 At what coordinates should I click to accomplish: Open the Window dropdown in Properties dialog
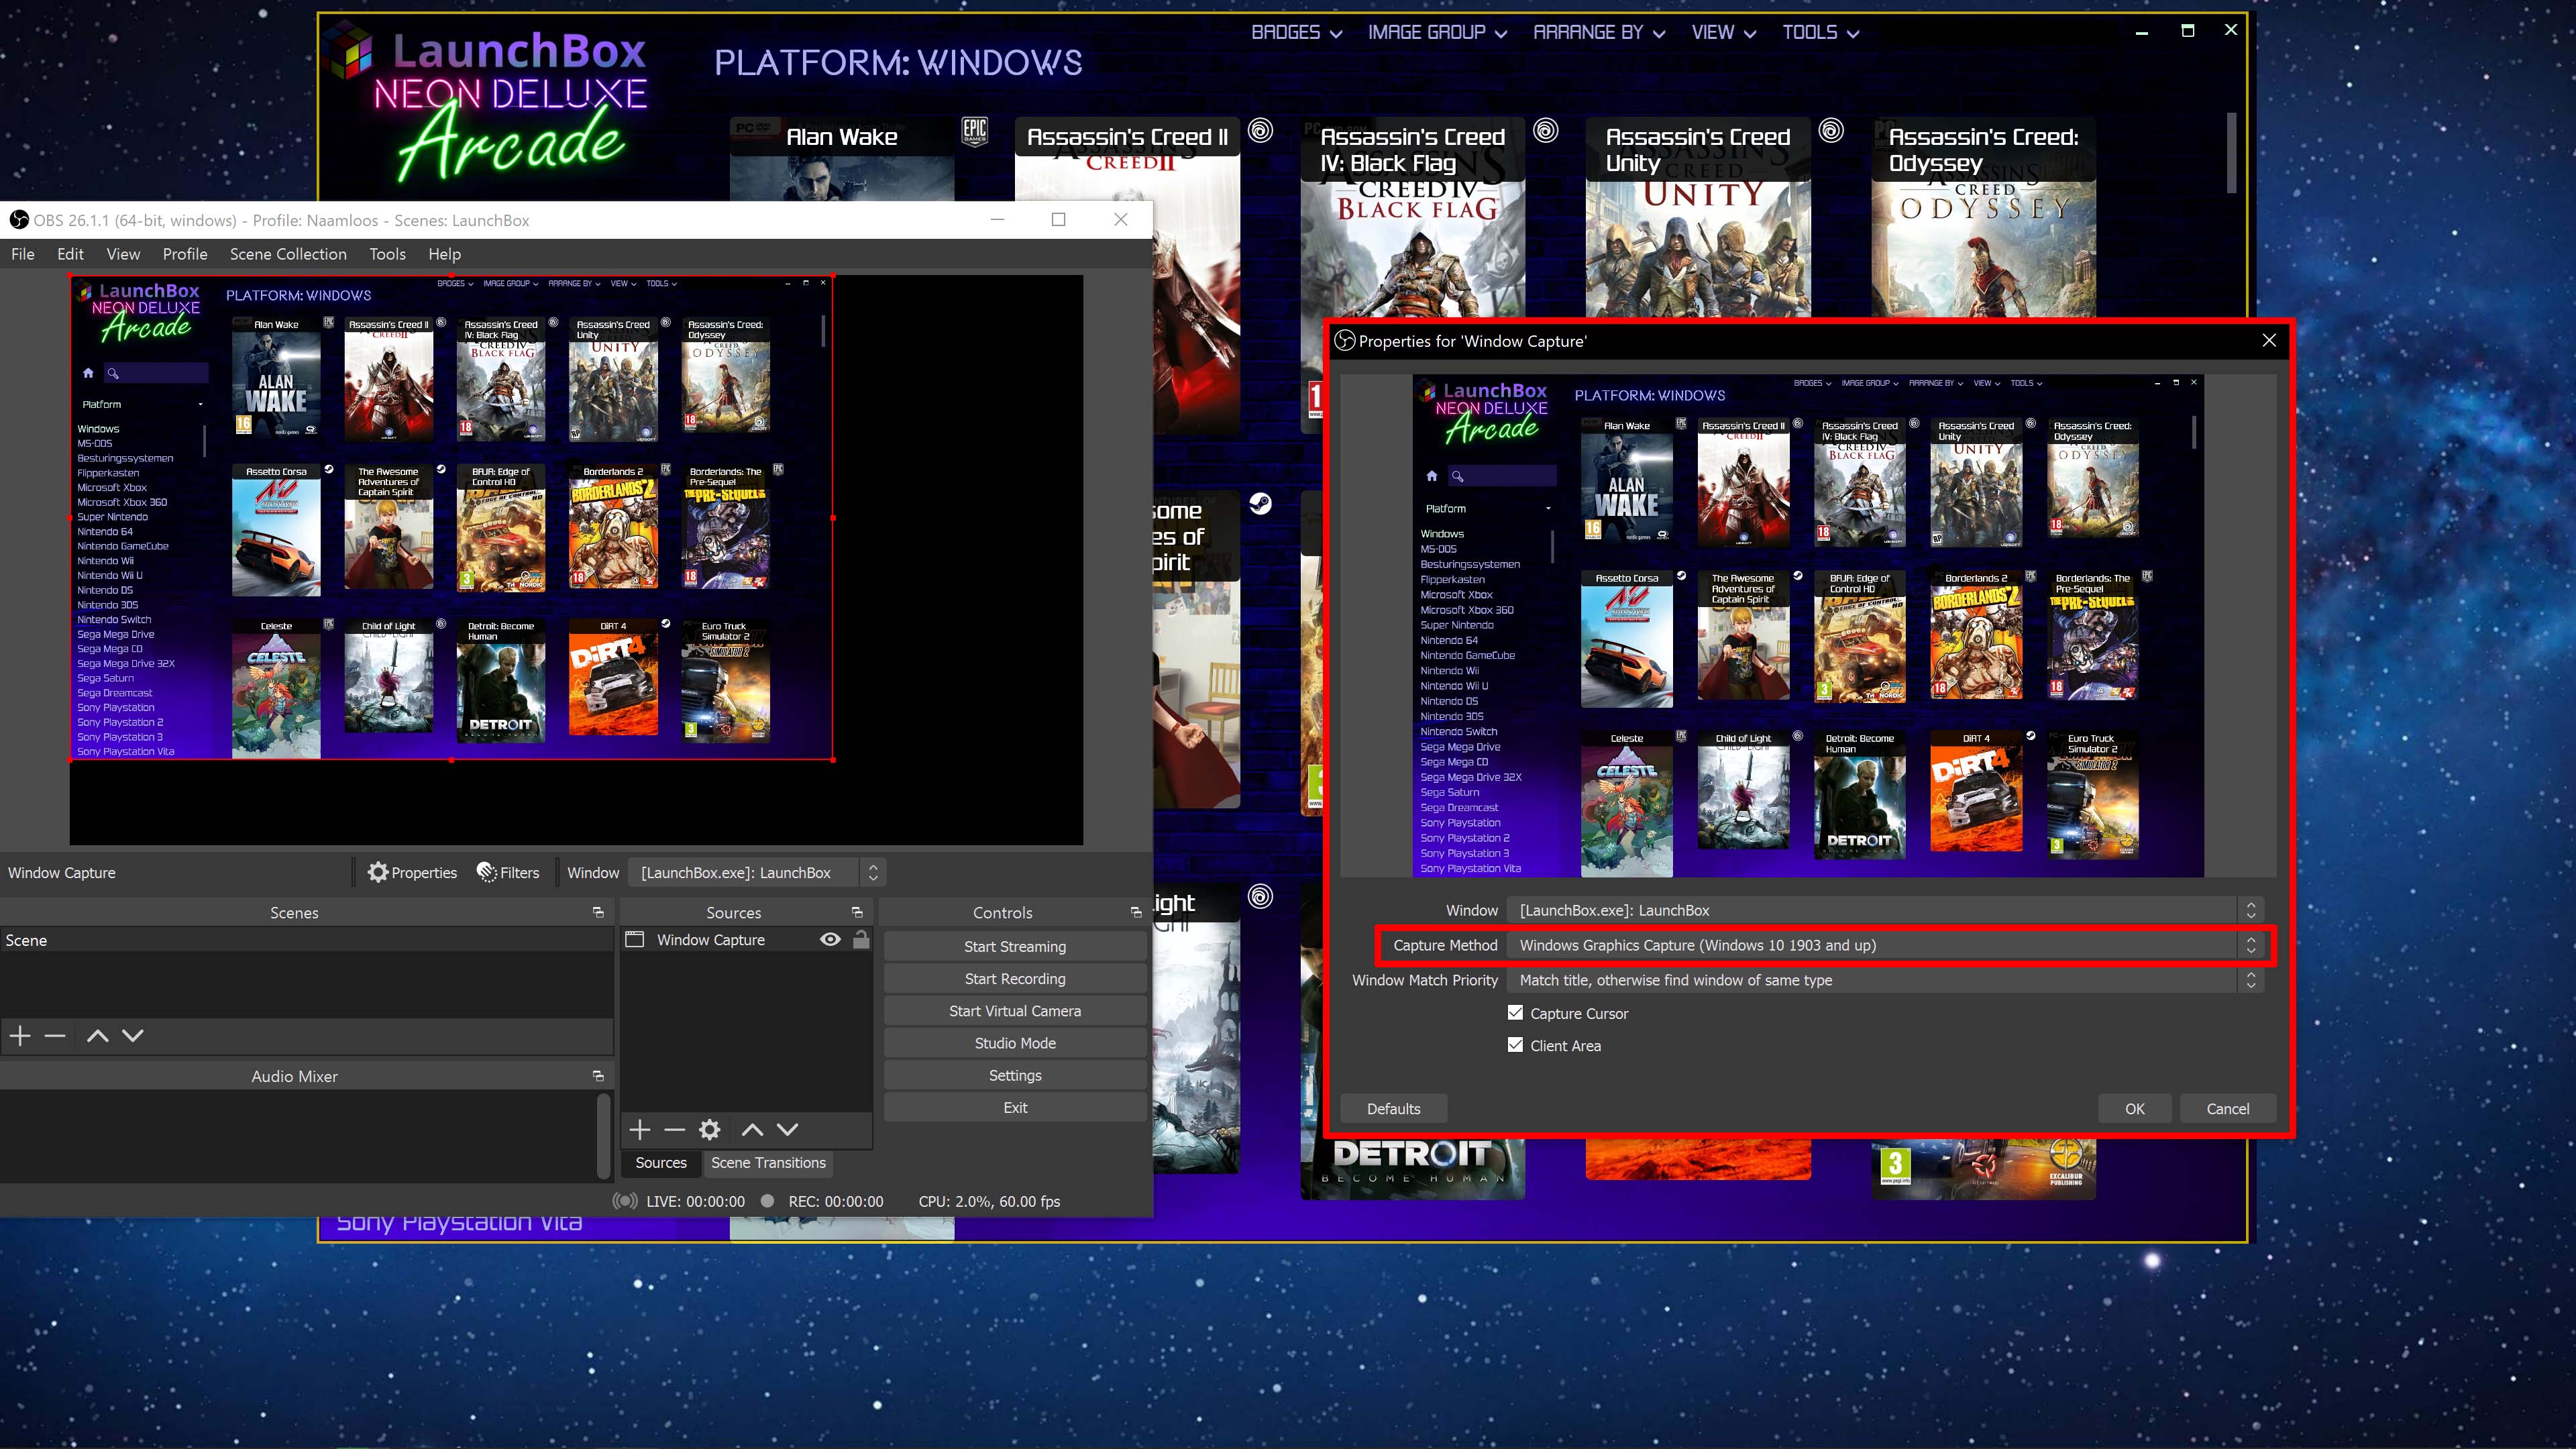tap(1884, 911)
